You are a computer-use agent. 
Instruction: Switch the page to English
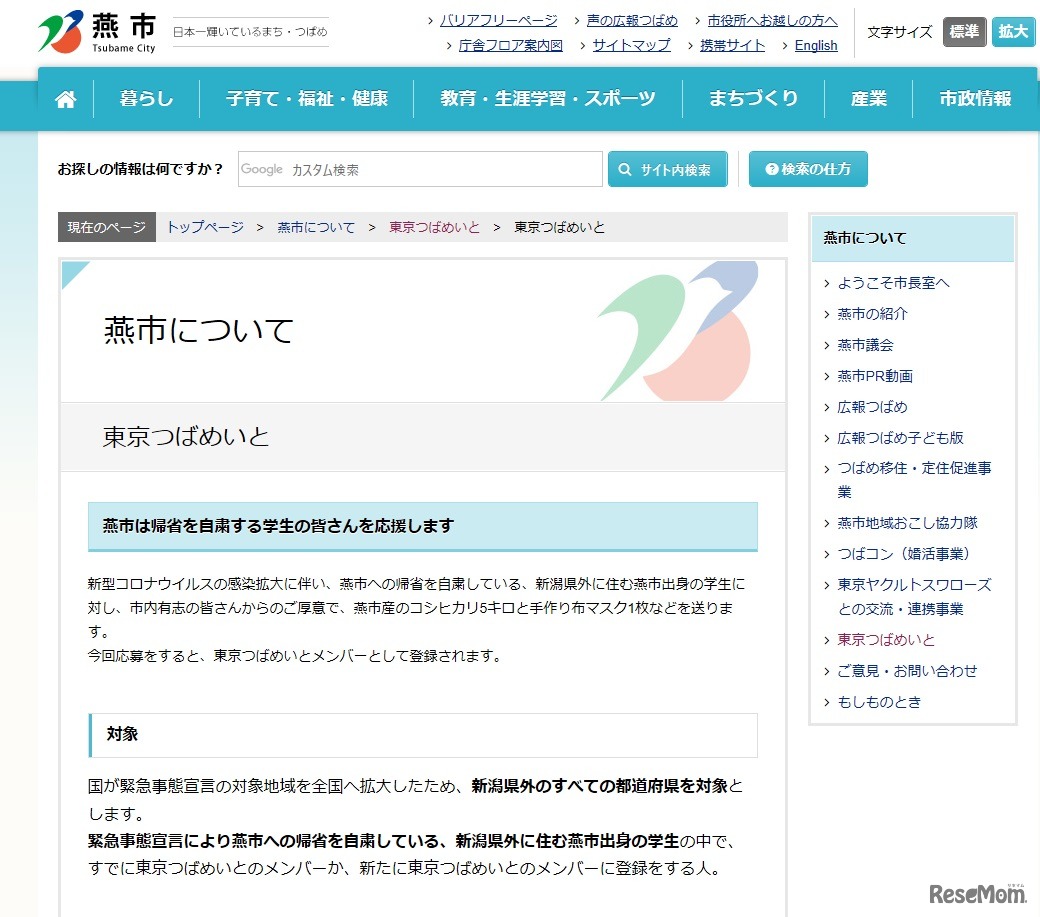pos(815,45)
